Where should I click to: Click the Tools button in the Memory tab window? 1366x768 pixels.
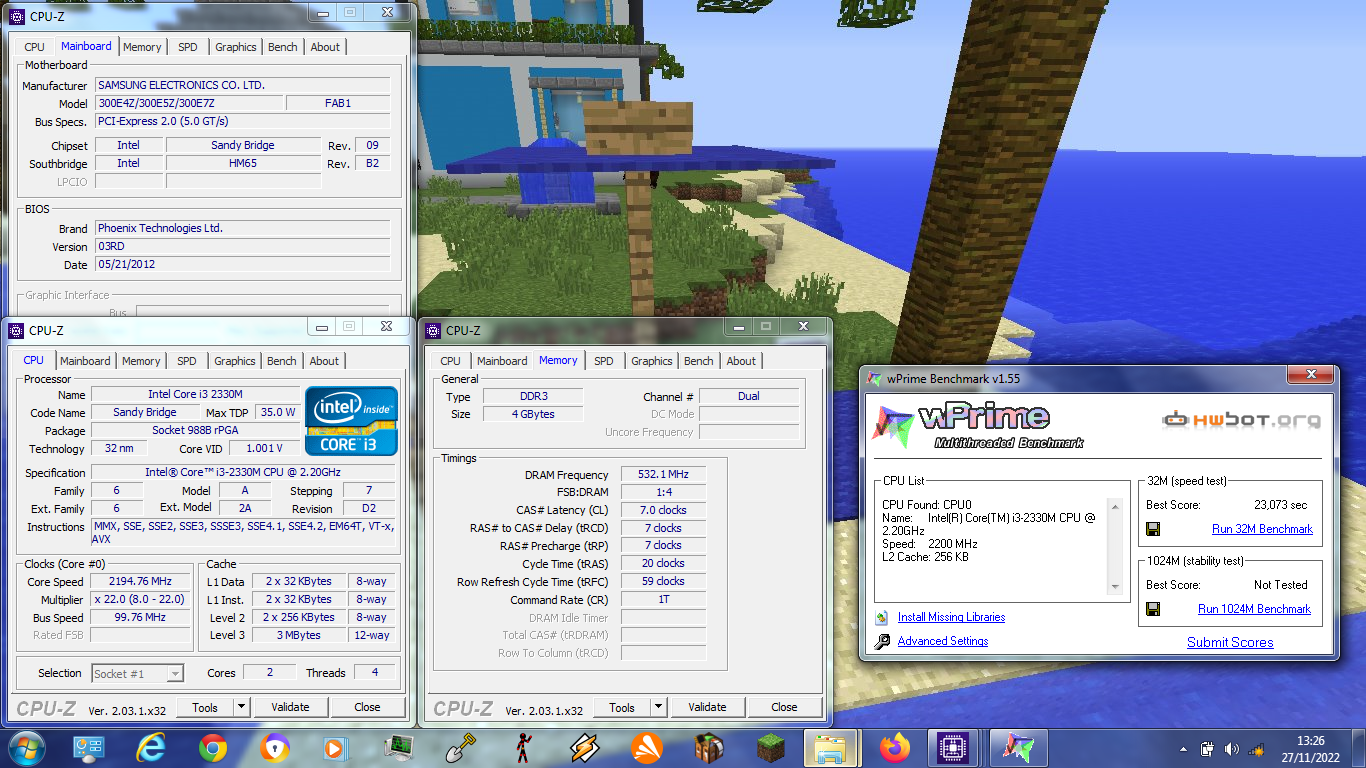[x=622, y=707]
